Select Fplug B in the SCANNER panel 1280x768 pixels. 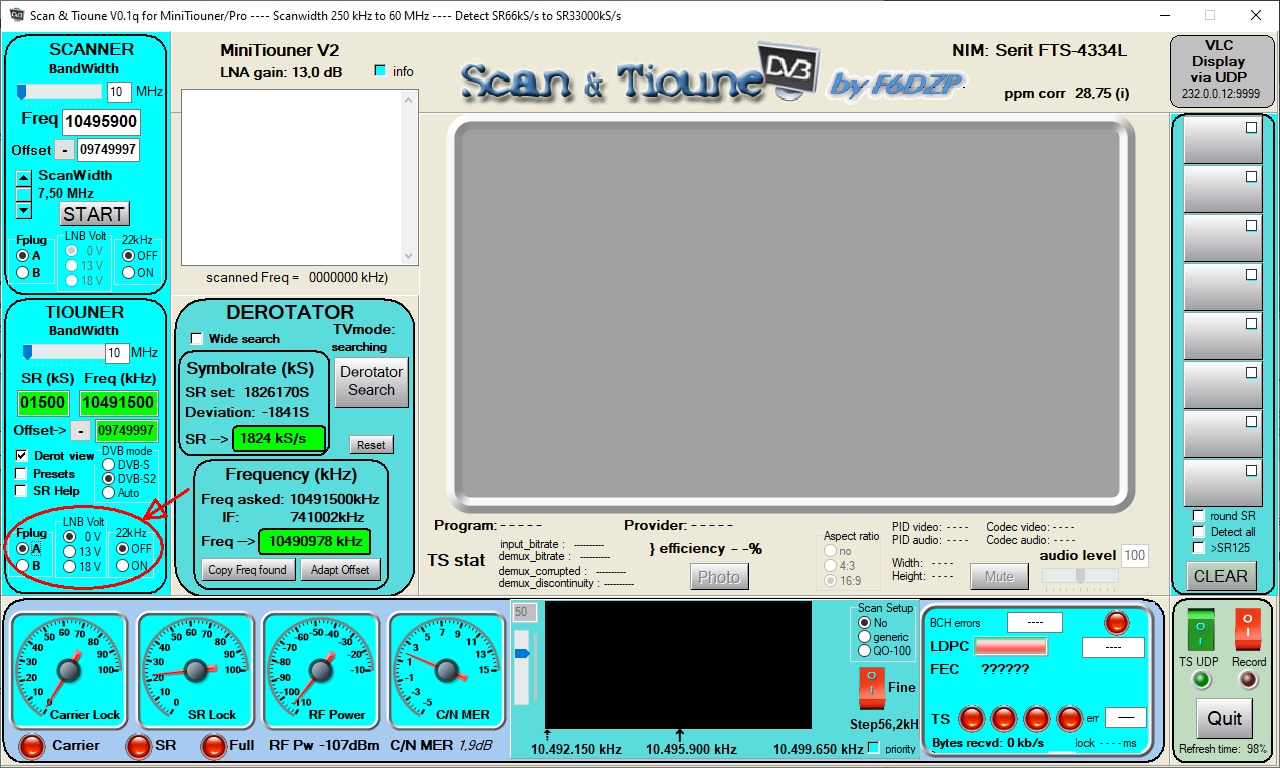point(23,272)
